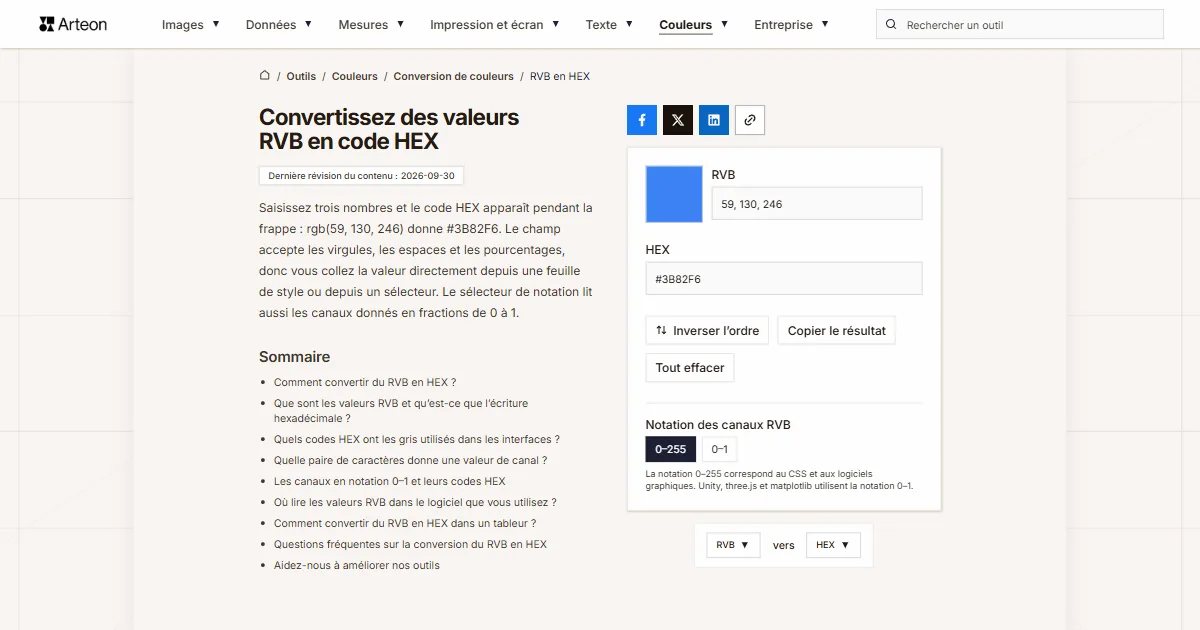
Task: Click the RVB en HEX breadcrumb text
Action: [560, 76]
